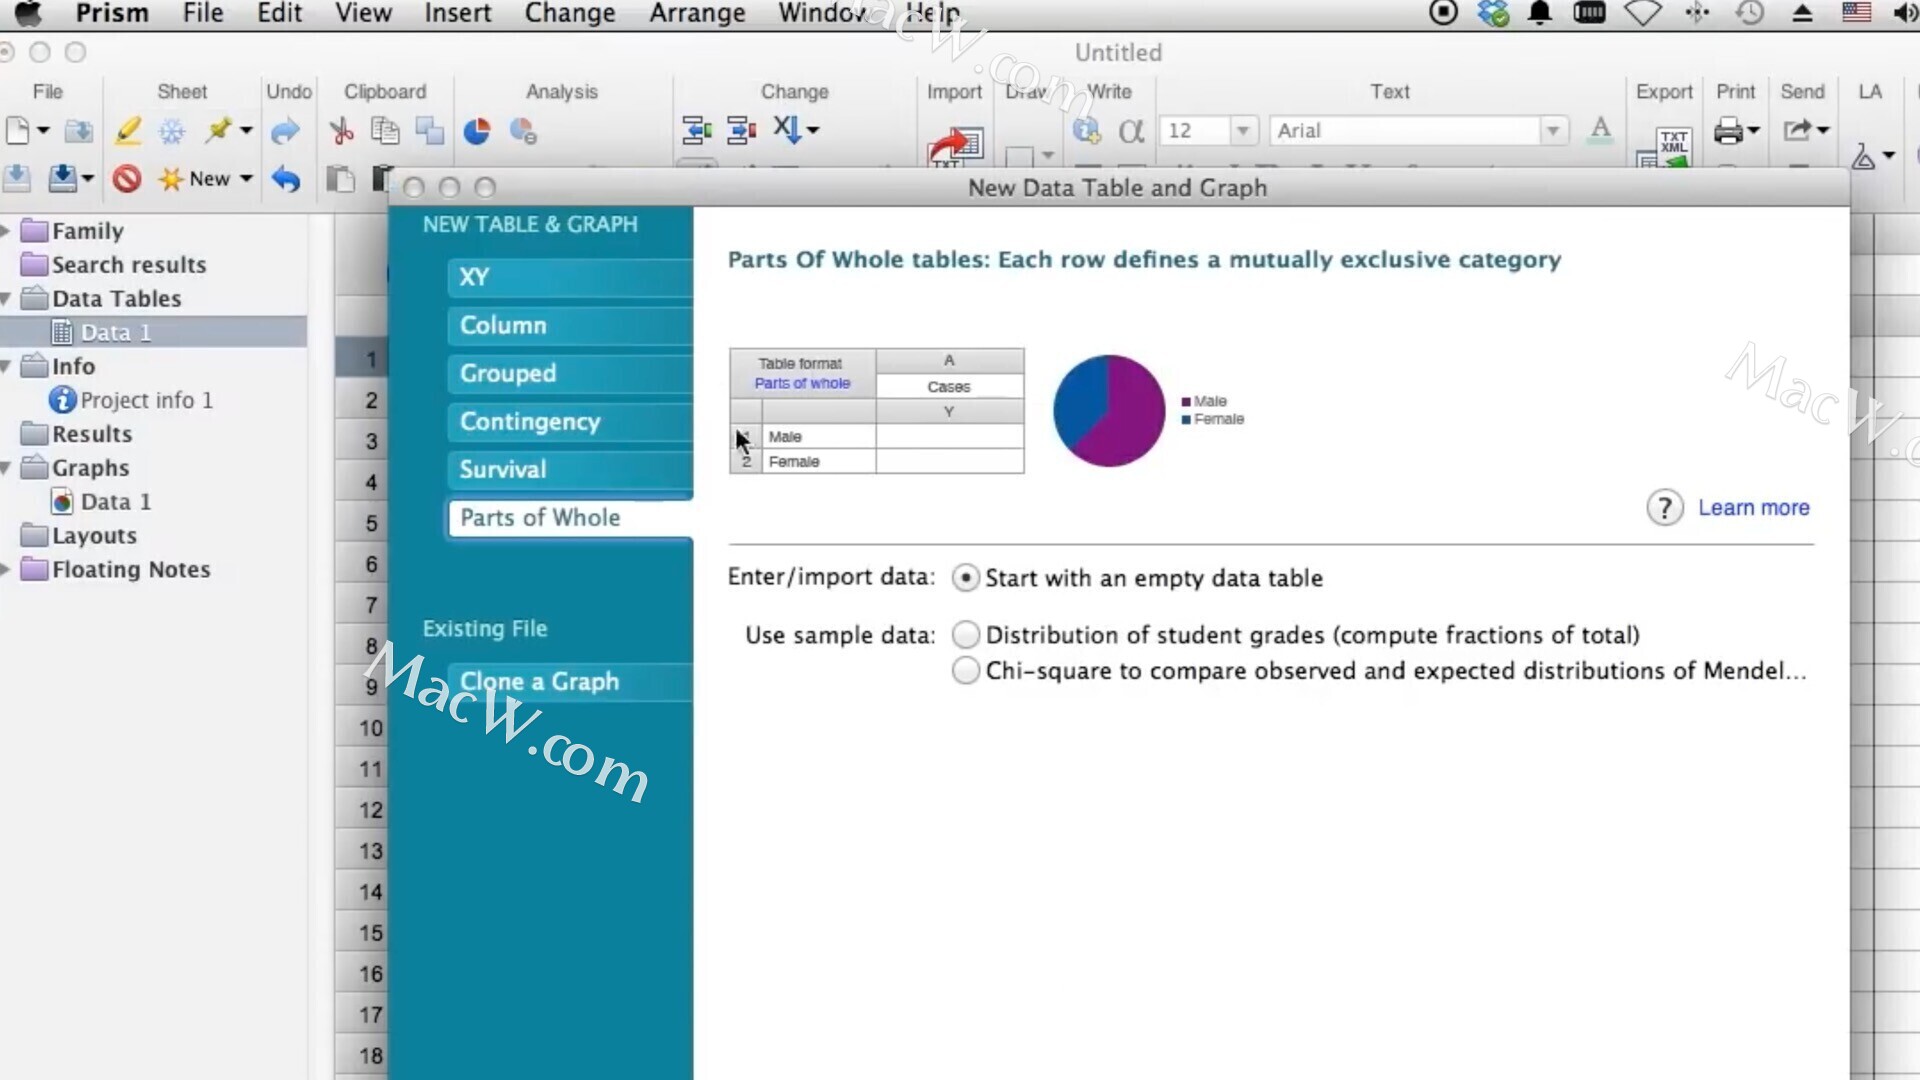
Task: Choose the Survival table type
Action: [x=570, y=469]
